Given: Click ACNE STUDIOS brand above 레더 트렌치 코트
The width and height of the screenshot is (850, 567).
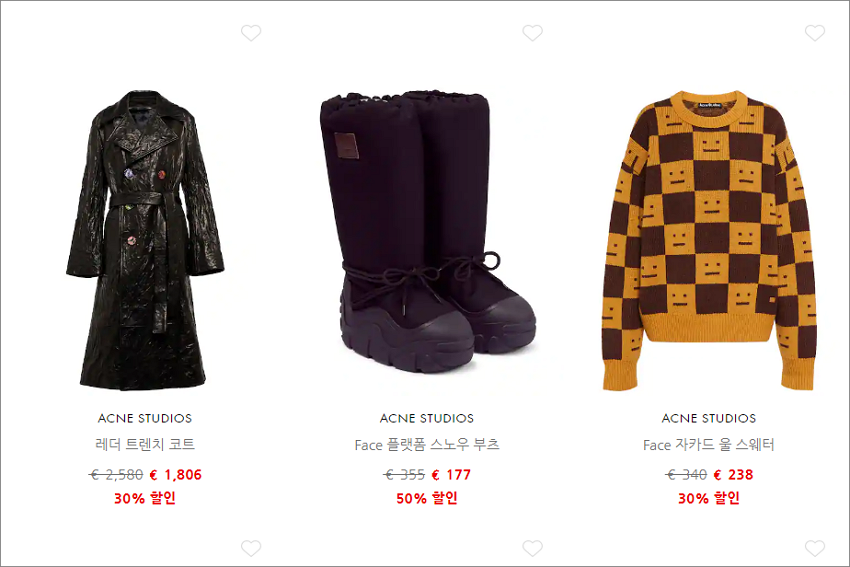Looking at the screenshot, I should [145, 418].
